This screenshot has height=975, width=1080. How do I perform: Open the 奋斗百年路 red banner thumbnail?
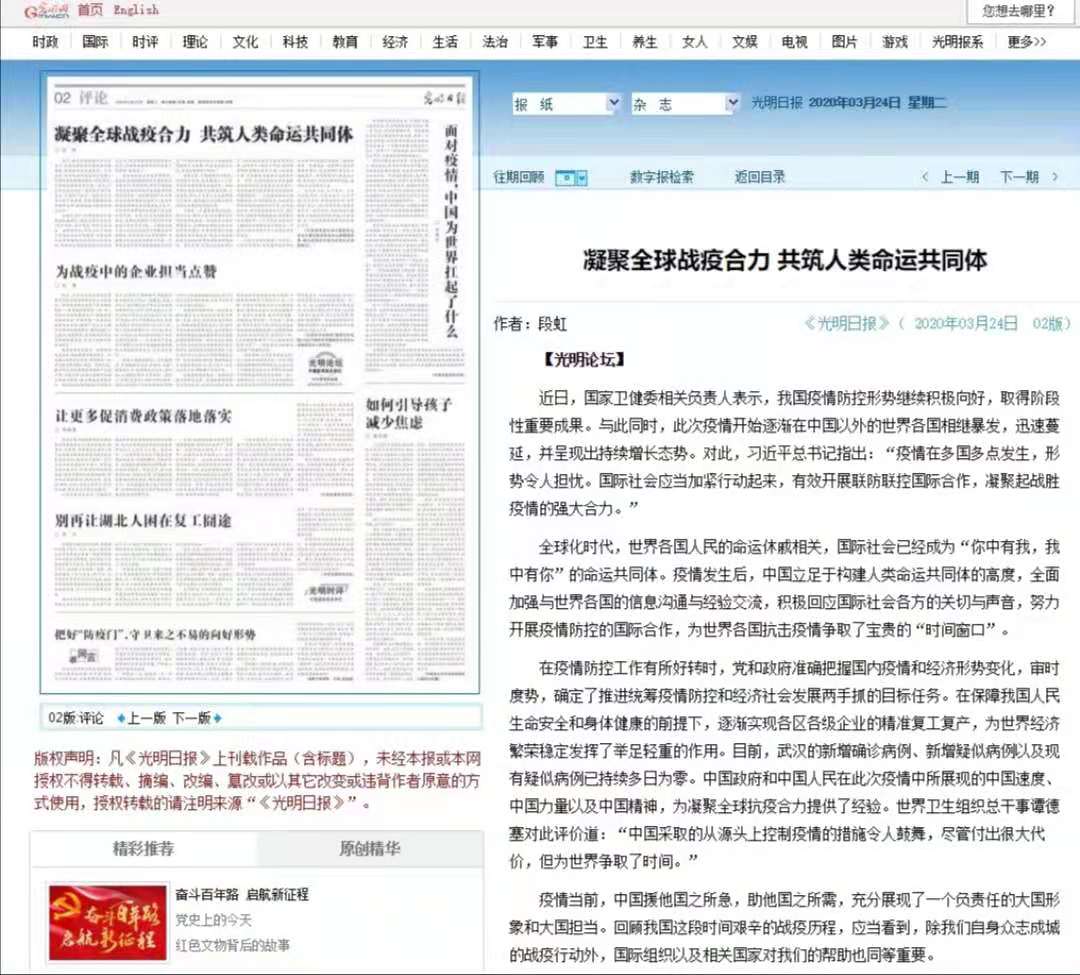coord(107,922)
